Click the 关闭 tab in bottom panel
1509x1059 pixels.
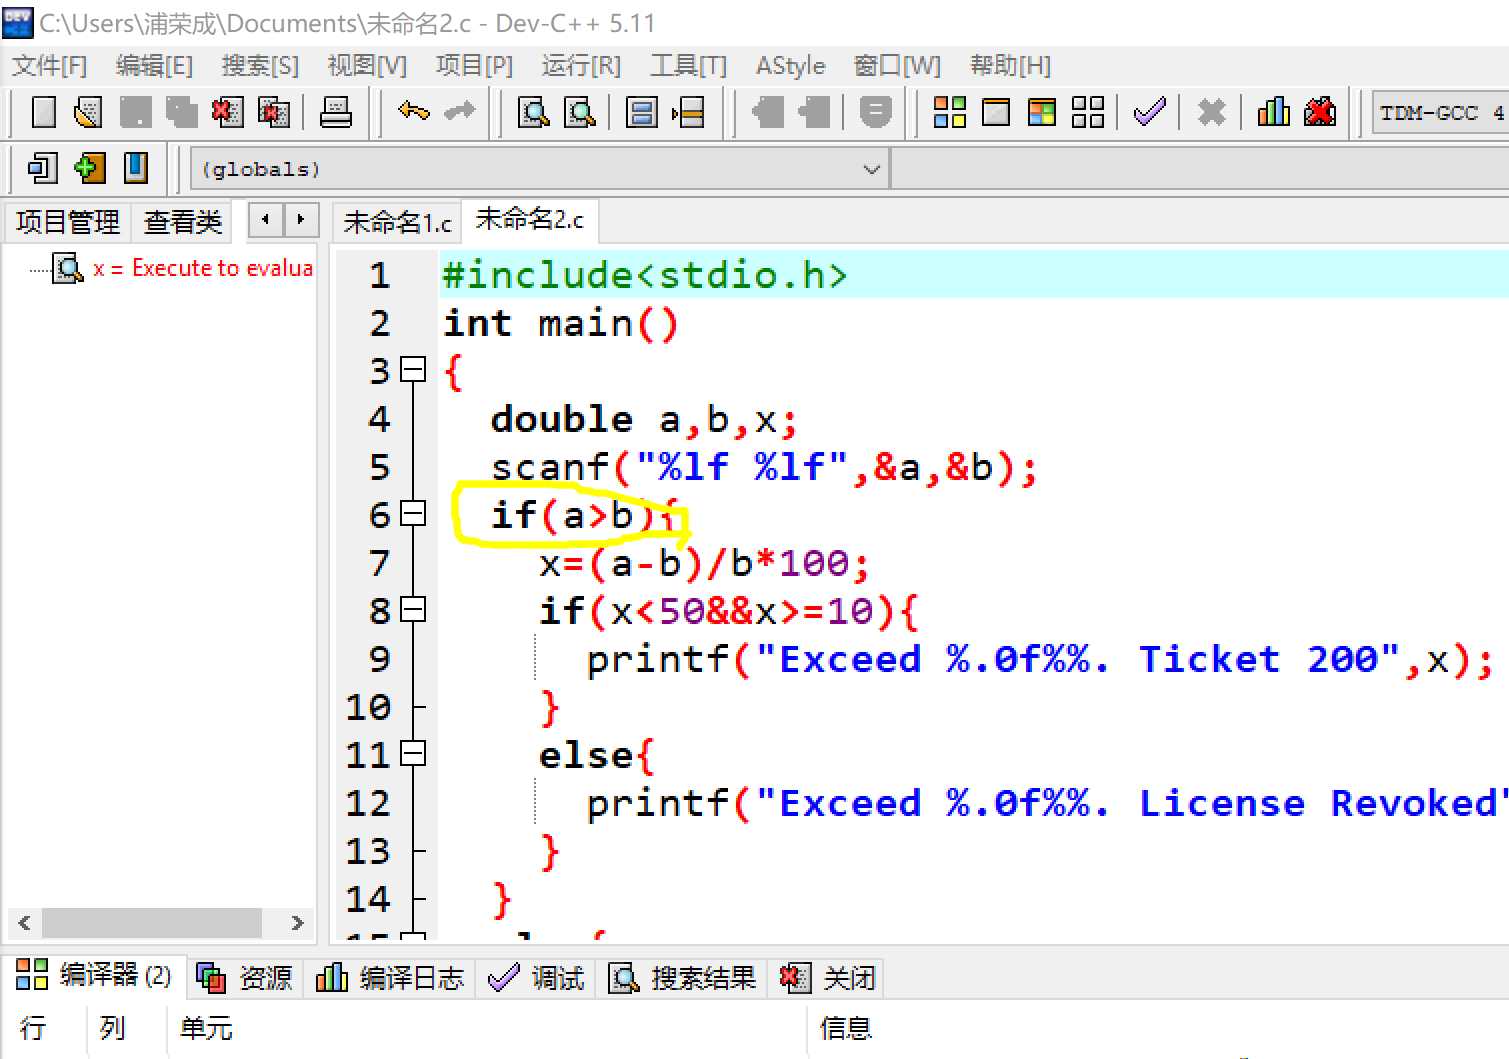click(x=827, y=977)
